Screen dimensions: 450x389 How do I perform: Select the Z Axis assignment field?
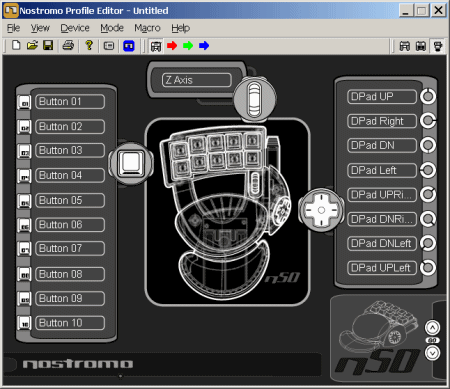point(197,80)
